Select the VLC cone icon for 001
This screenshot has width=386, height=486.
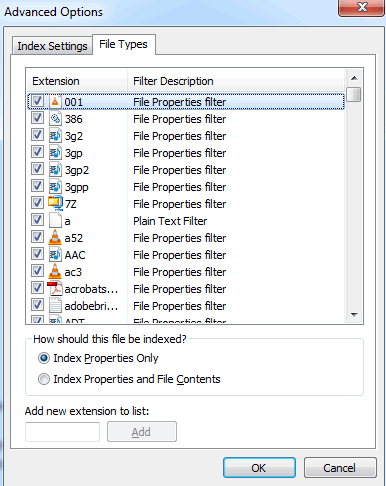55,102
